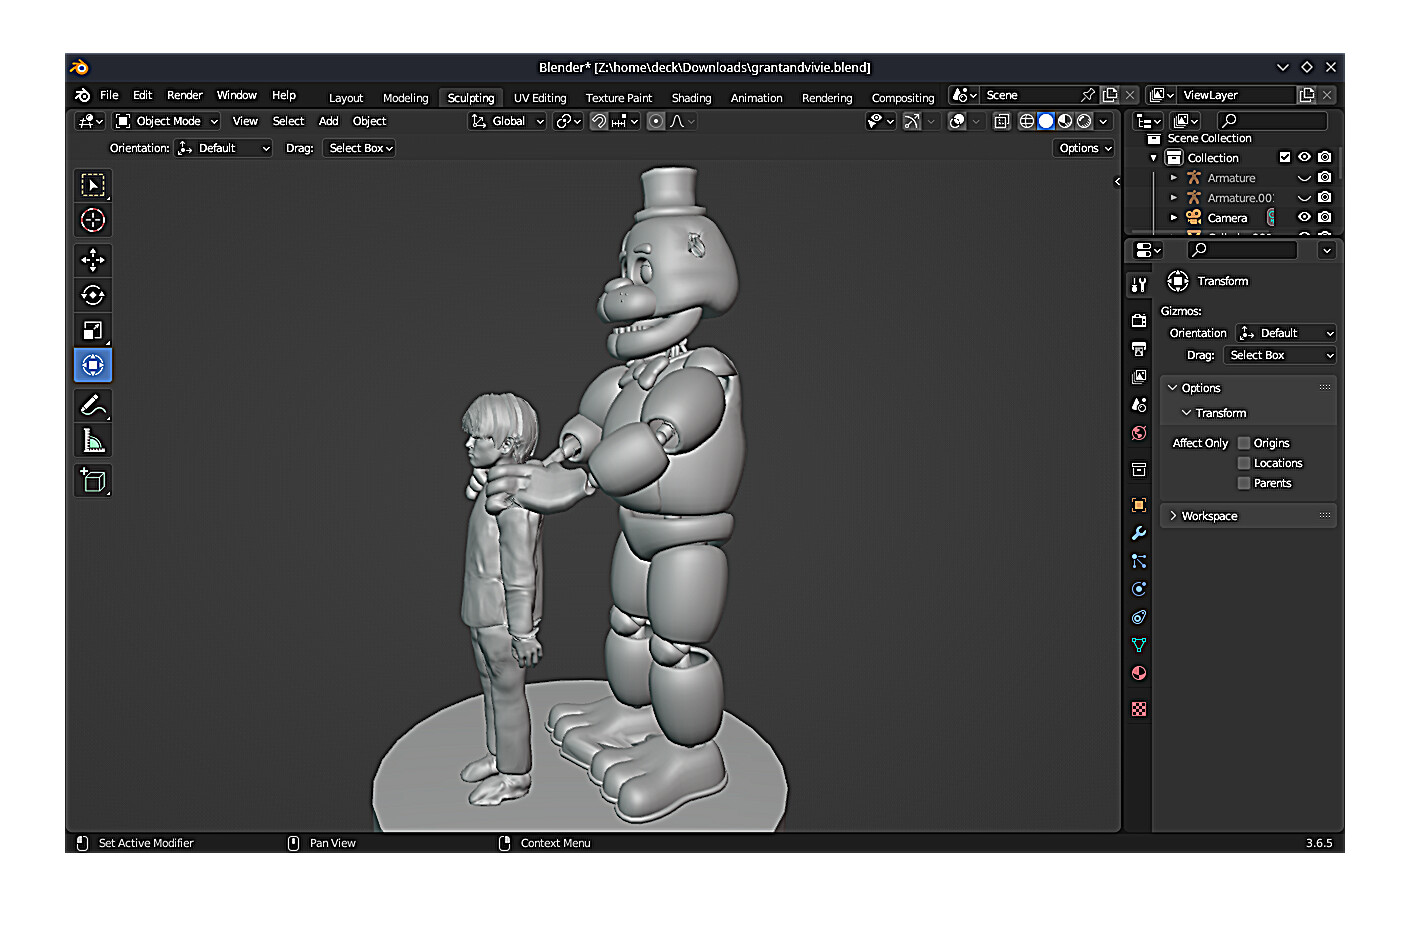This screenshot has width=1410, height=930.
Task: Click the outliner search field
Action: [1272, 121]
